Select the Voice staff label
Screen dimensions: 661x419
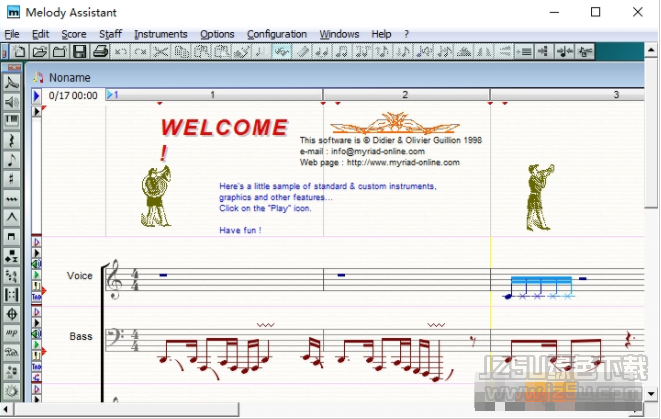(80, 276)
